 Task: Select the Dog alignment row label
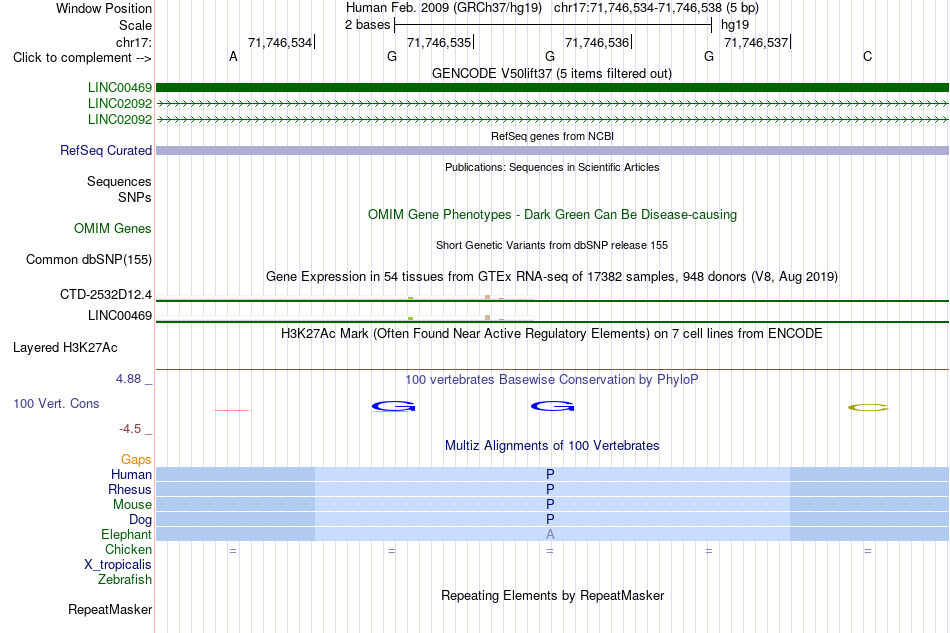pyautogui.click(x=140, y=520)
